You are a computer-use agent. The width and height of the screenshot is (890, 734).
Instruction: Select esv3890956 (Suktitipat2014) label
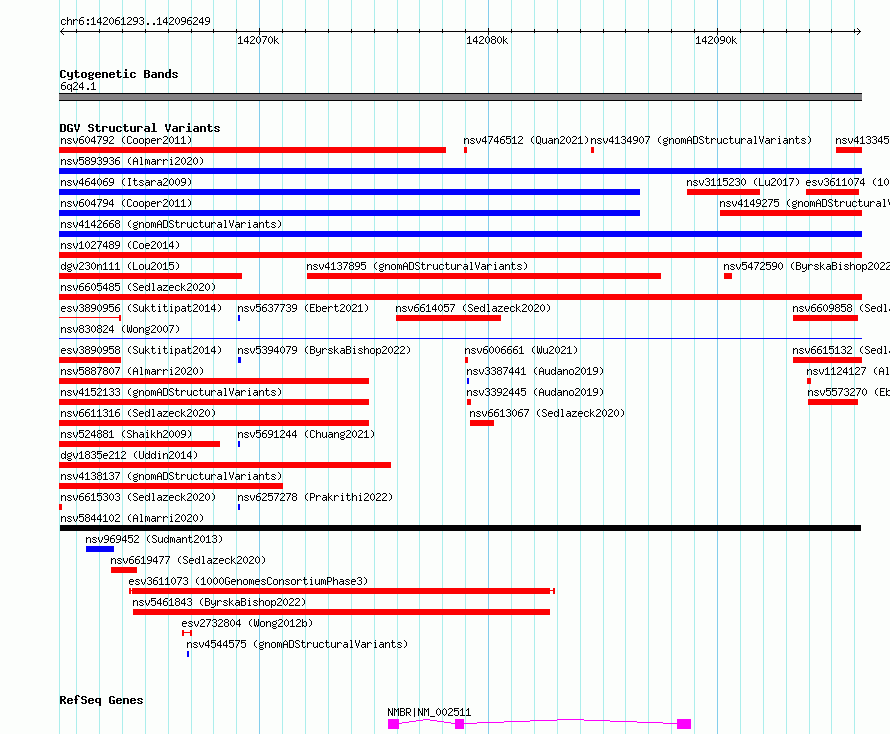(x=141, y=308)
